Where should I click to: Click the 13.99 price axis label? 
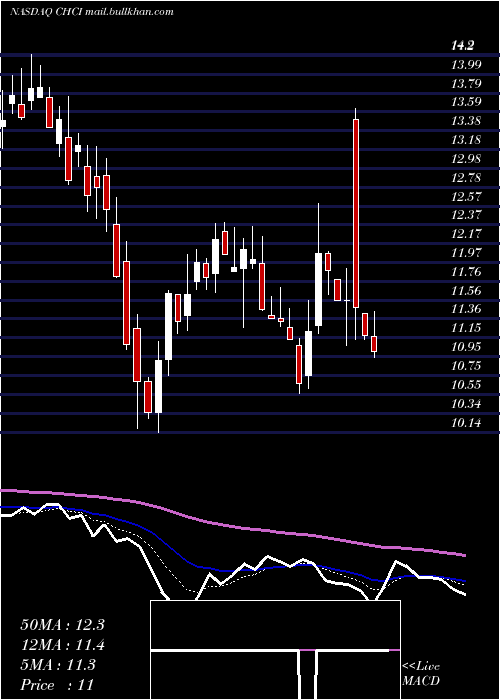[466, 65]
